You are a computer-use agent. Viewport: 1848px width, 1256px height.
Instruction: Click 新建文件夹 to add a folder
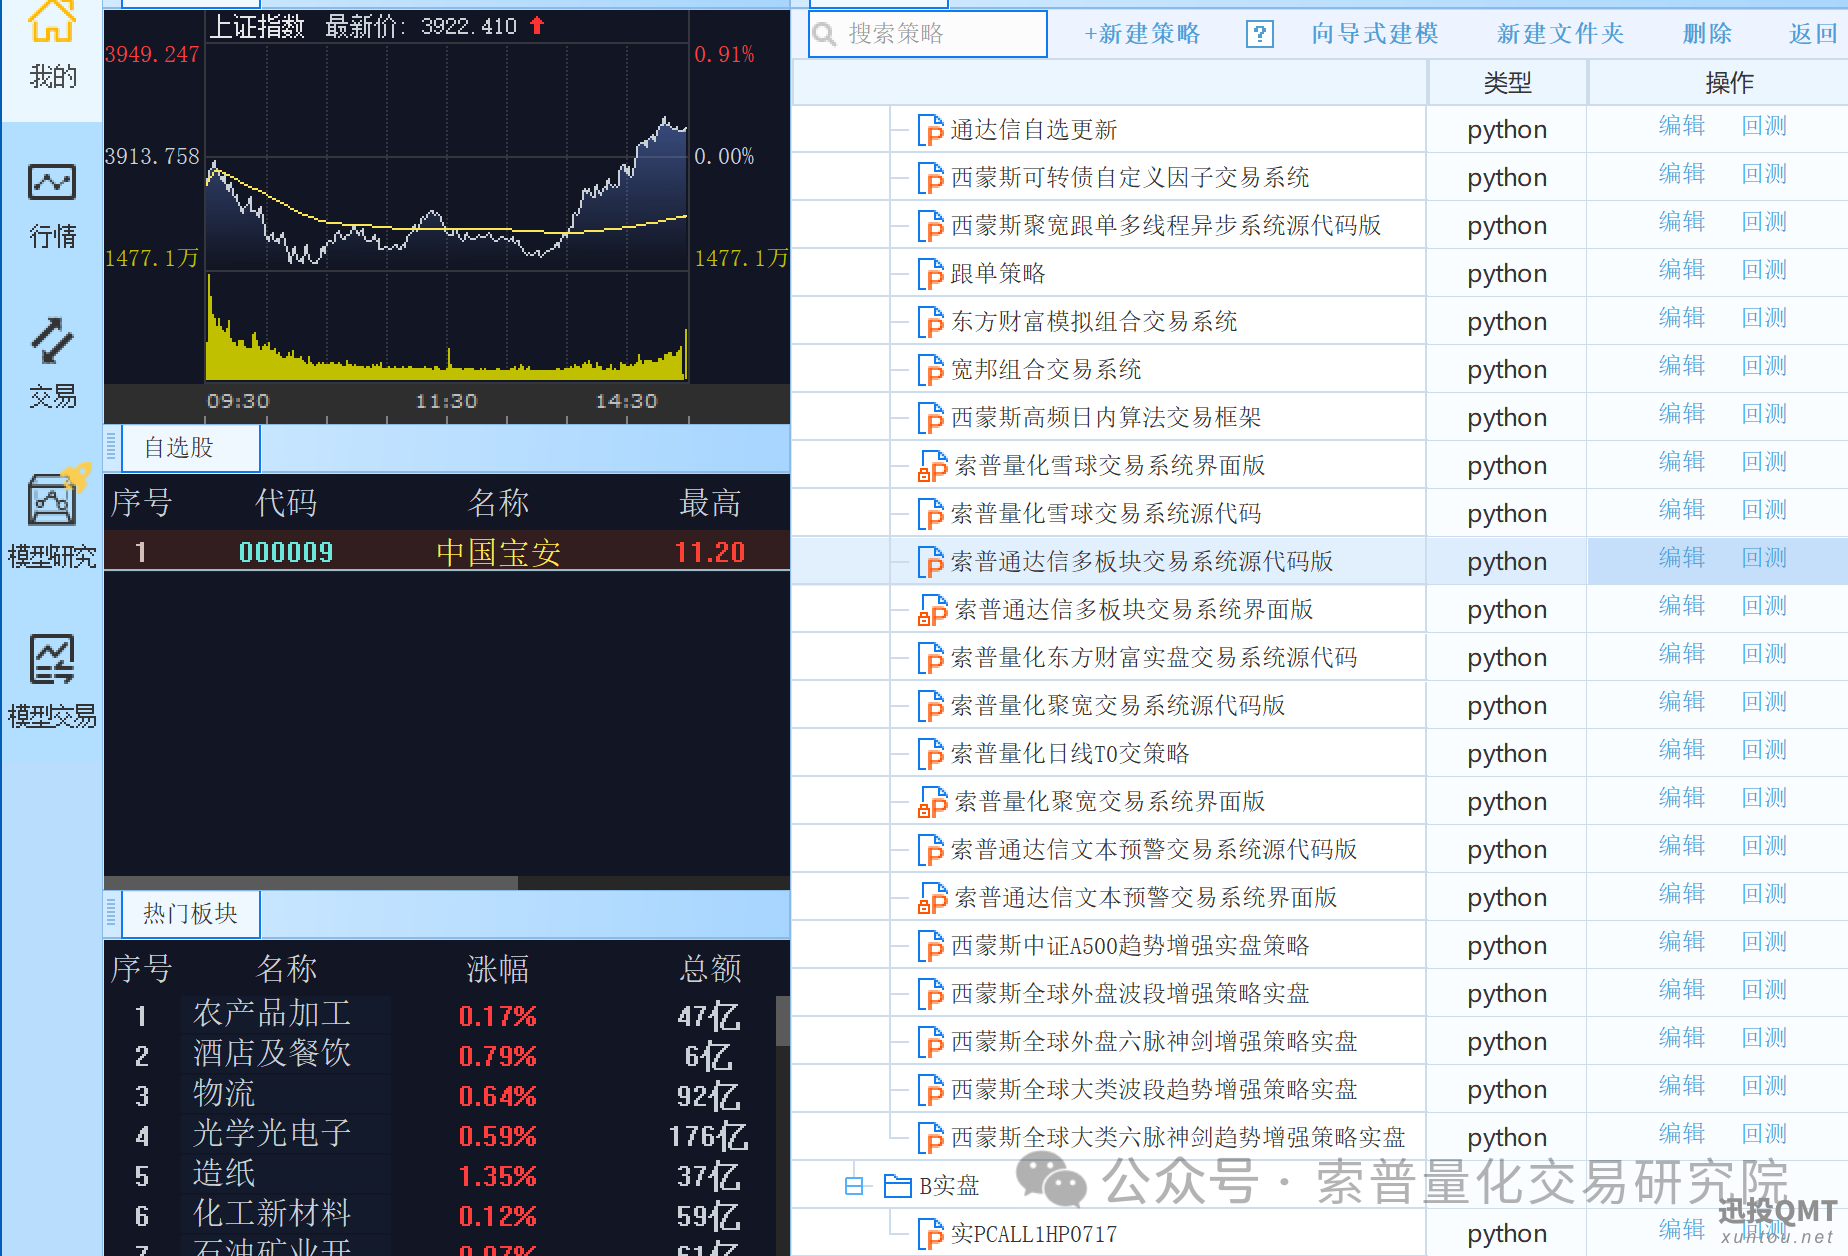click(x=1560, y=34)
